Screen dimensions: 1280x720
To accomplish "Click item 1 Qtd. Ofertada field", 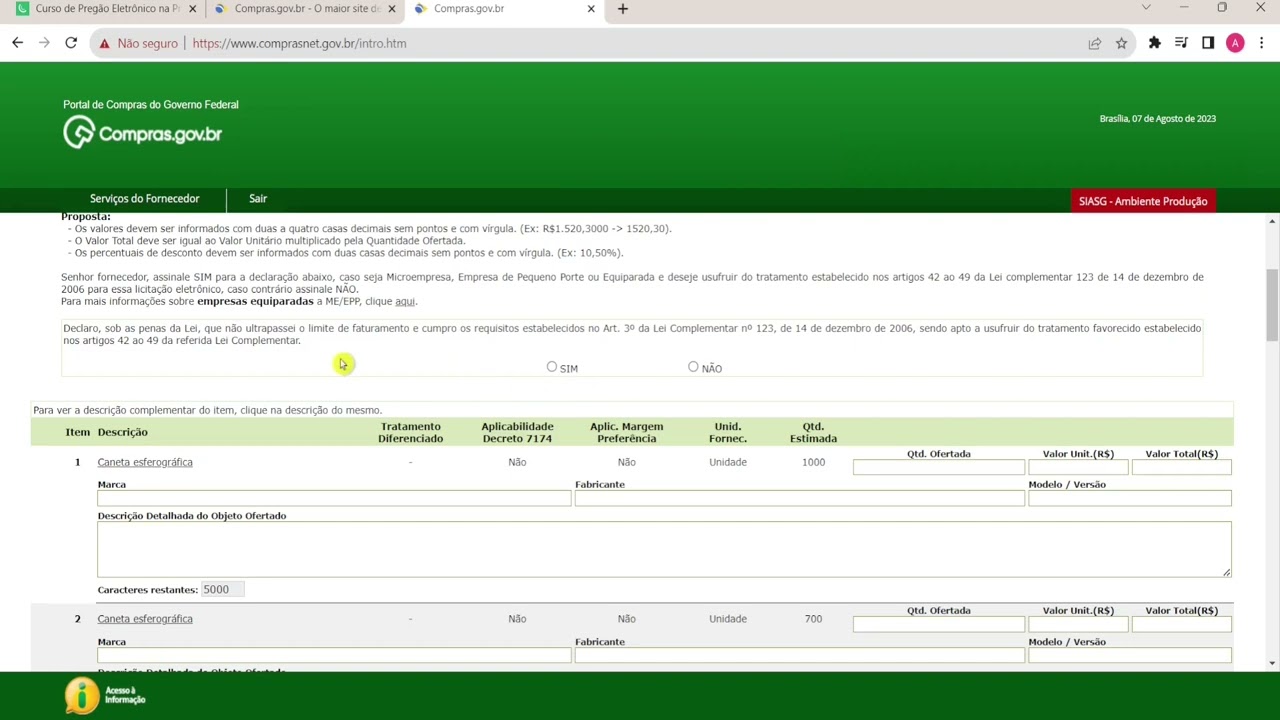I will coord(939,467).
